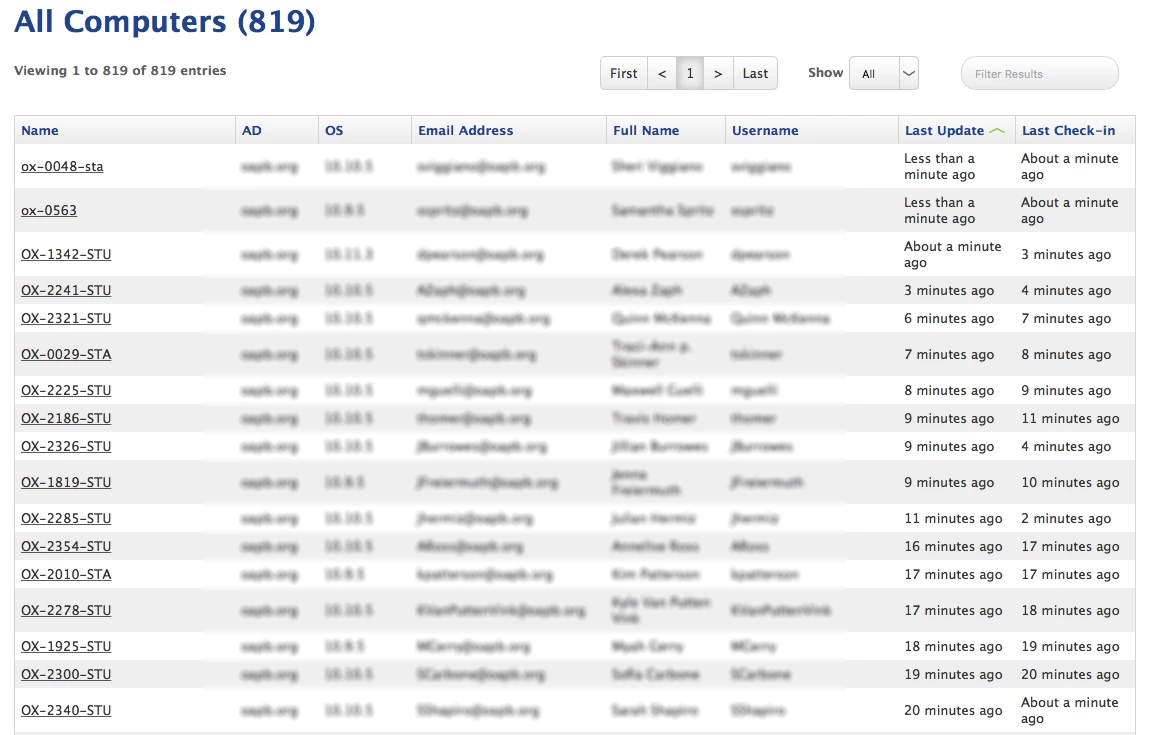Viewport: 1151px width, 735px height.
Task: Click '10 minutes ago' in OX-1819-STU row
Action: pyautogui.click(x=1070, y=482)
